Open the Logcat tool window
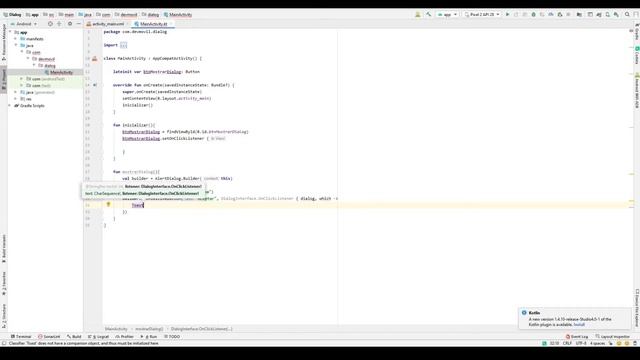 (98, 337)
